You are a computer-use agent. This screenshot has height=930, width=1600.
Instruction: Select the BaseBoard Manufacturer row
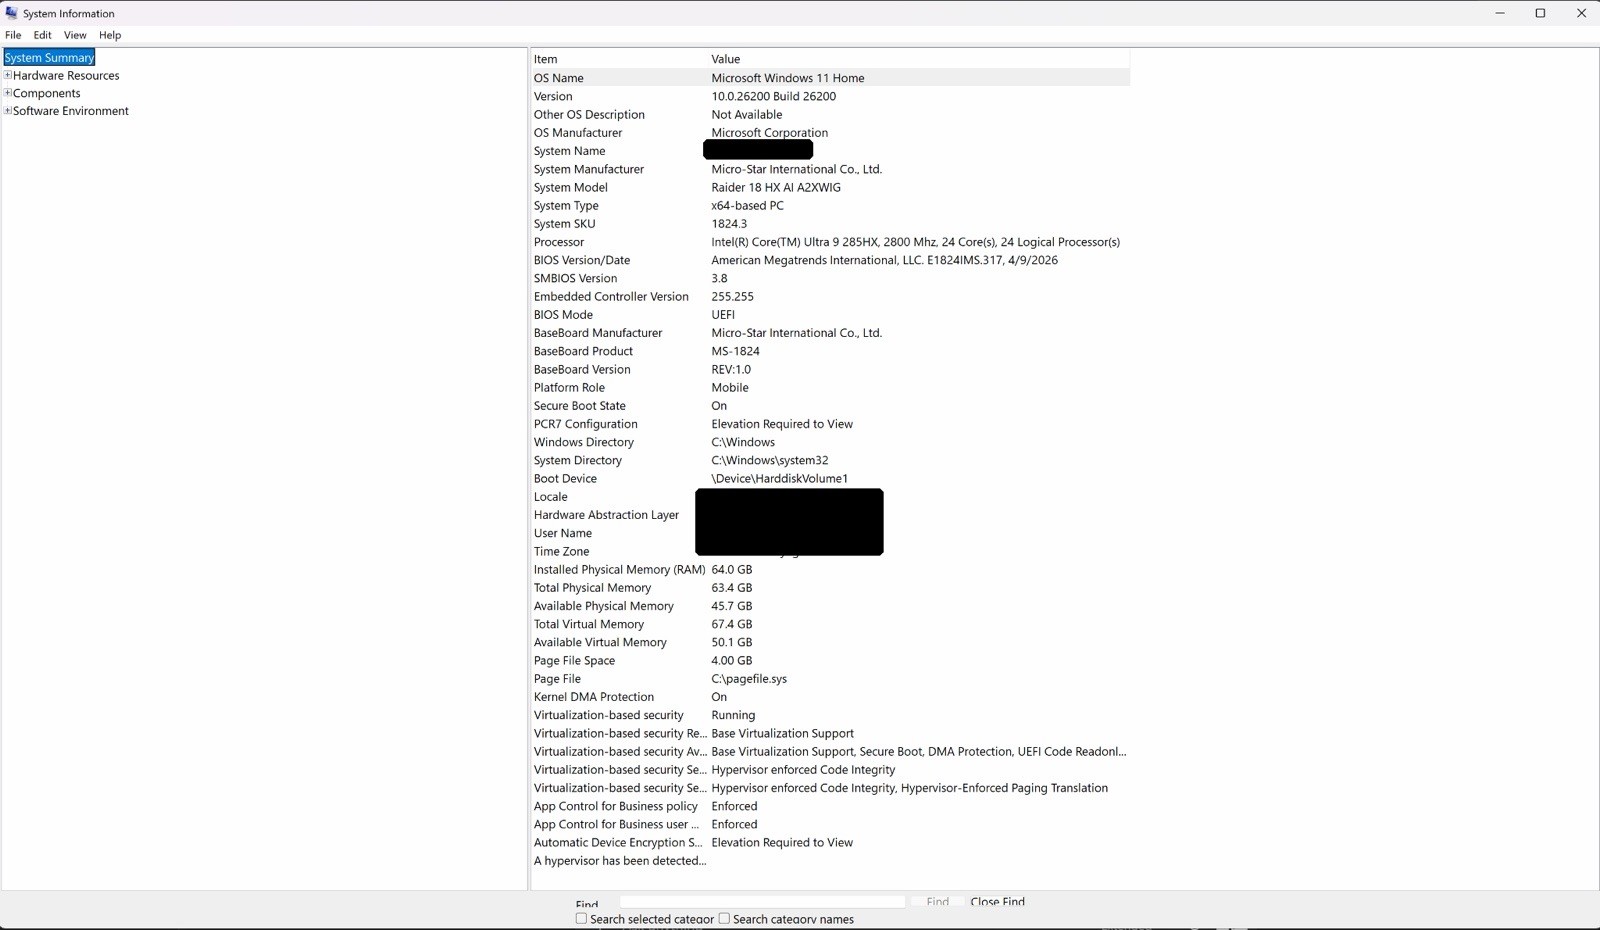click(830, 333)
